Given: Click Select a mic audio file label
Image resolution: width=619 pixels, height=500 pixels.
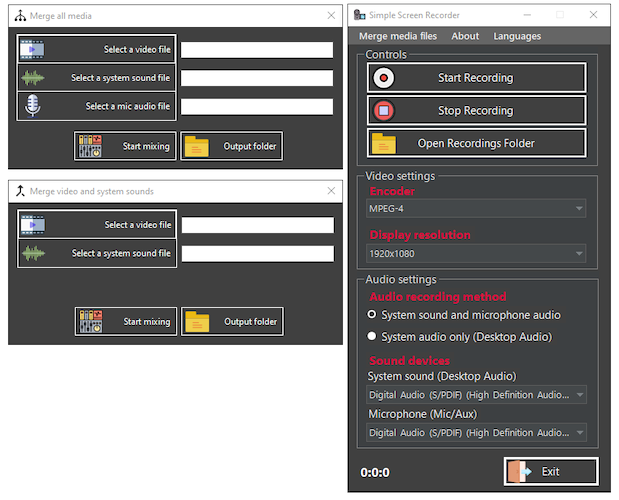Looking at the screenshot, I should pyautogui.click(x=128, y=106).
